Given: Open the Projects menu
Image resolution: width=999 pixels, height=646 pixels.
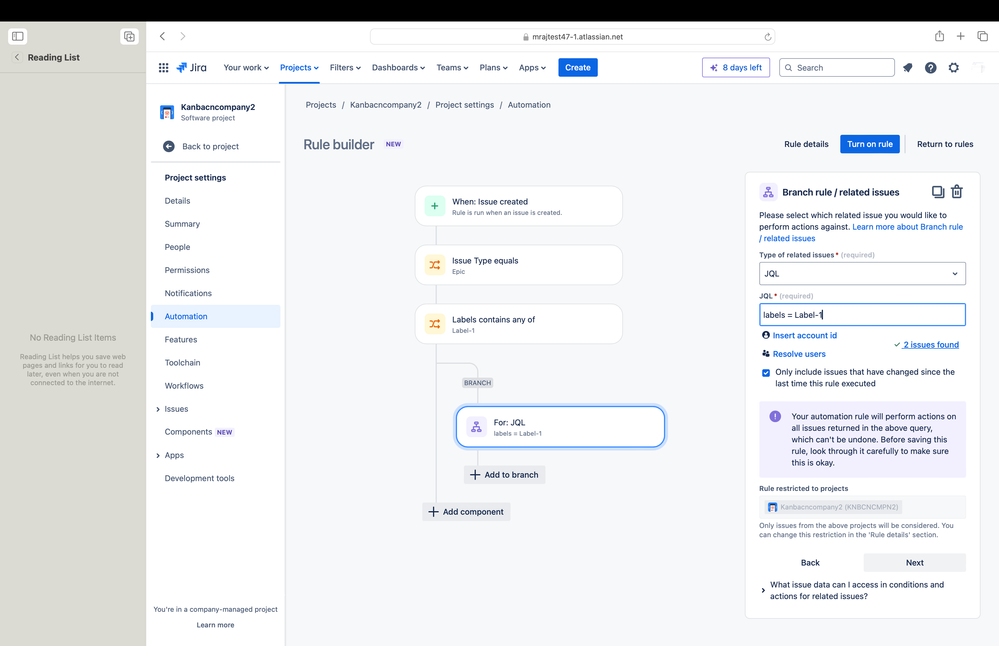Looking at the screenshot, I should coord(299,68).
